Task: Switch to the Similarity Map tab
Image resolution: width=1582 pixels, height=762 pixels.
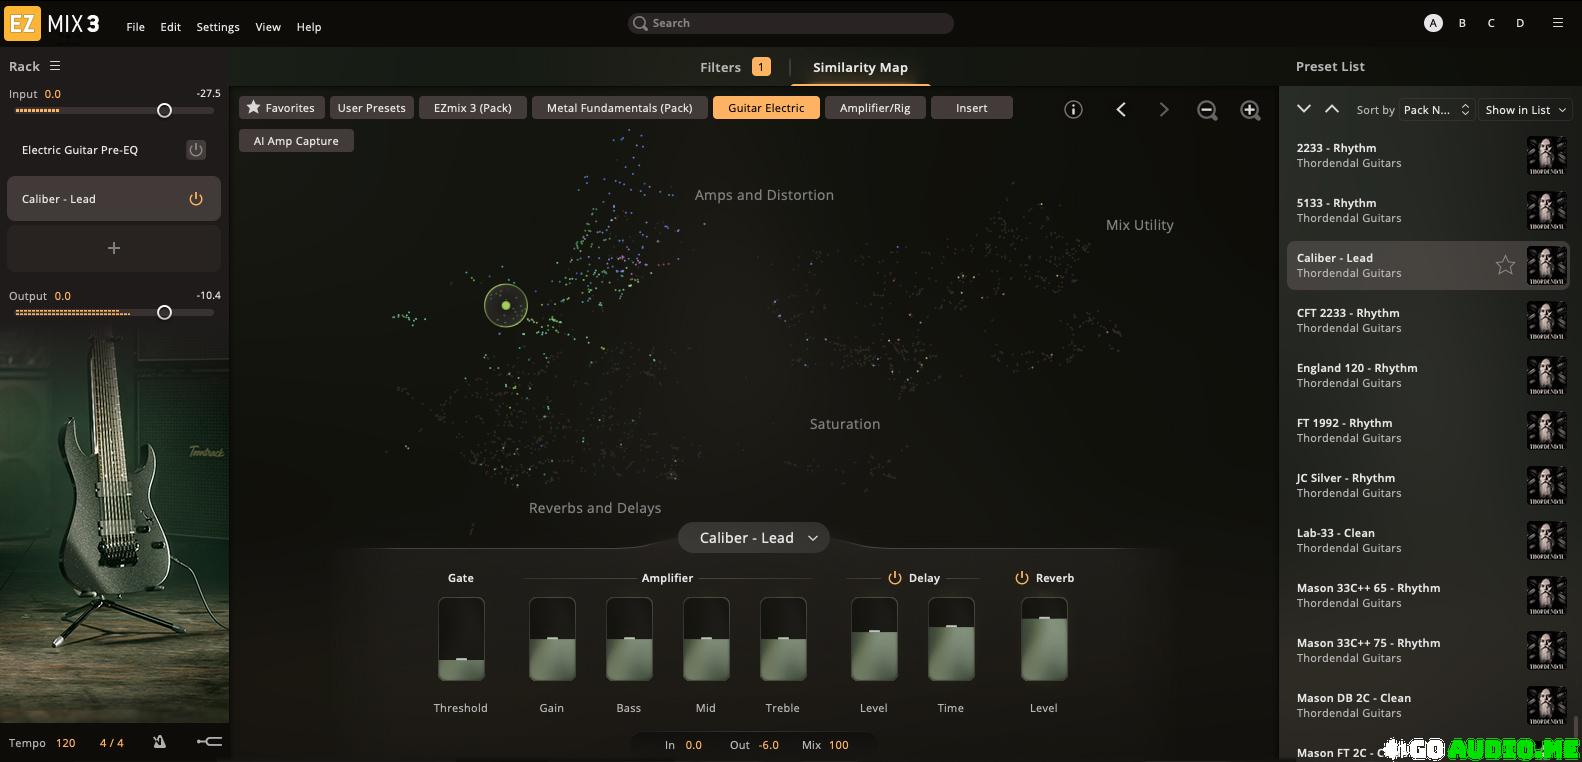Action: (x=860, y=67)
